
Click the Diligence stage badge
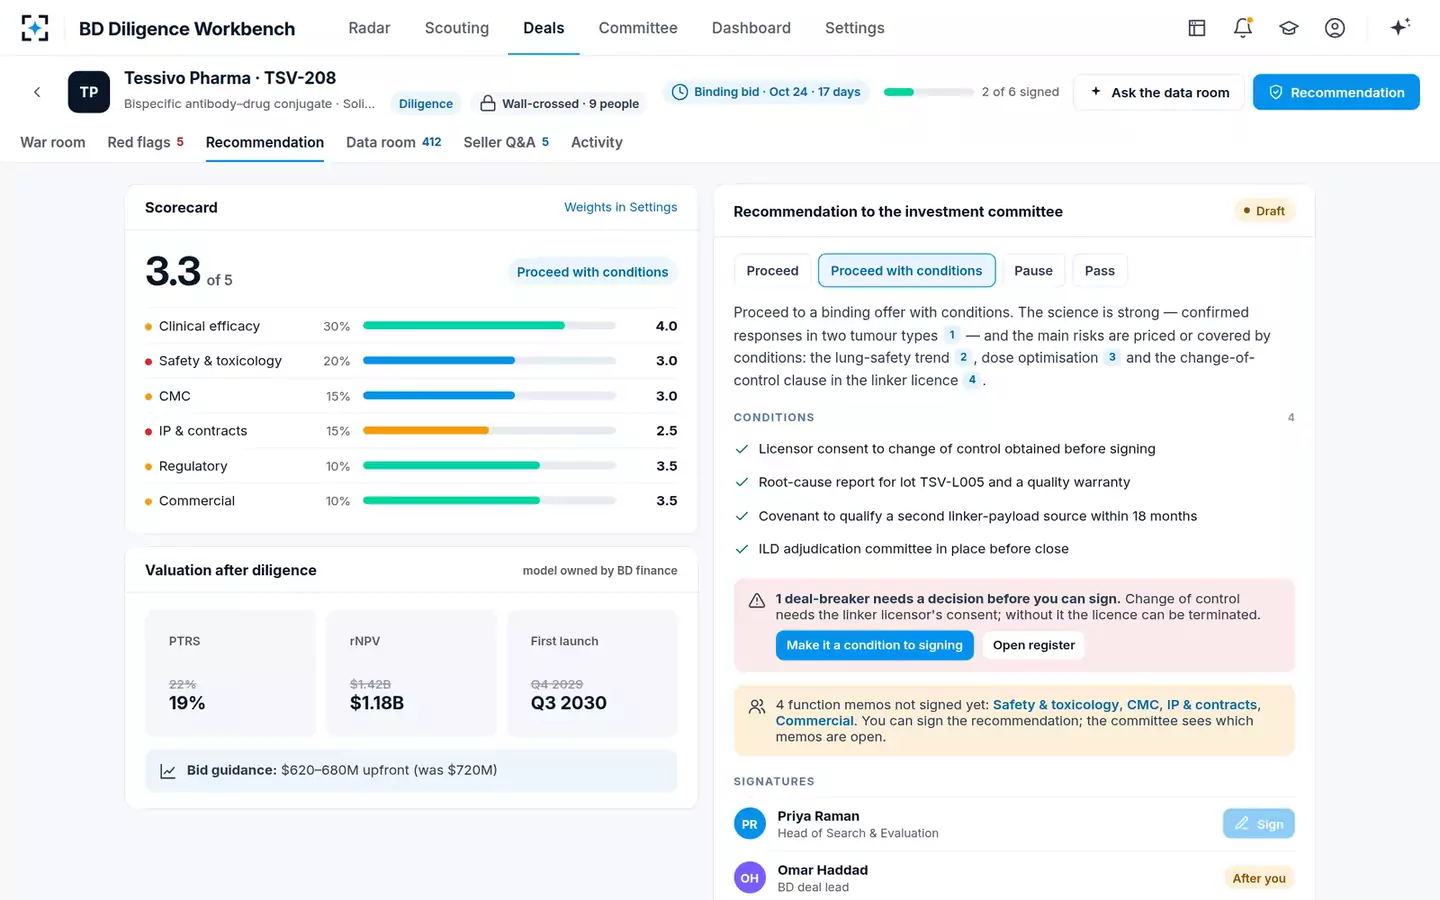pyautogui.click(x=426, y=103)
